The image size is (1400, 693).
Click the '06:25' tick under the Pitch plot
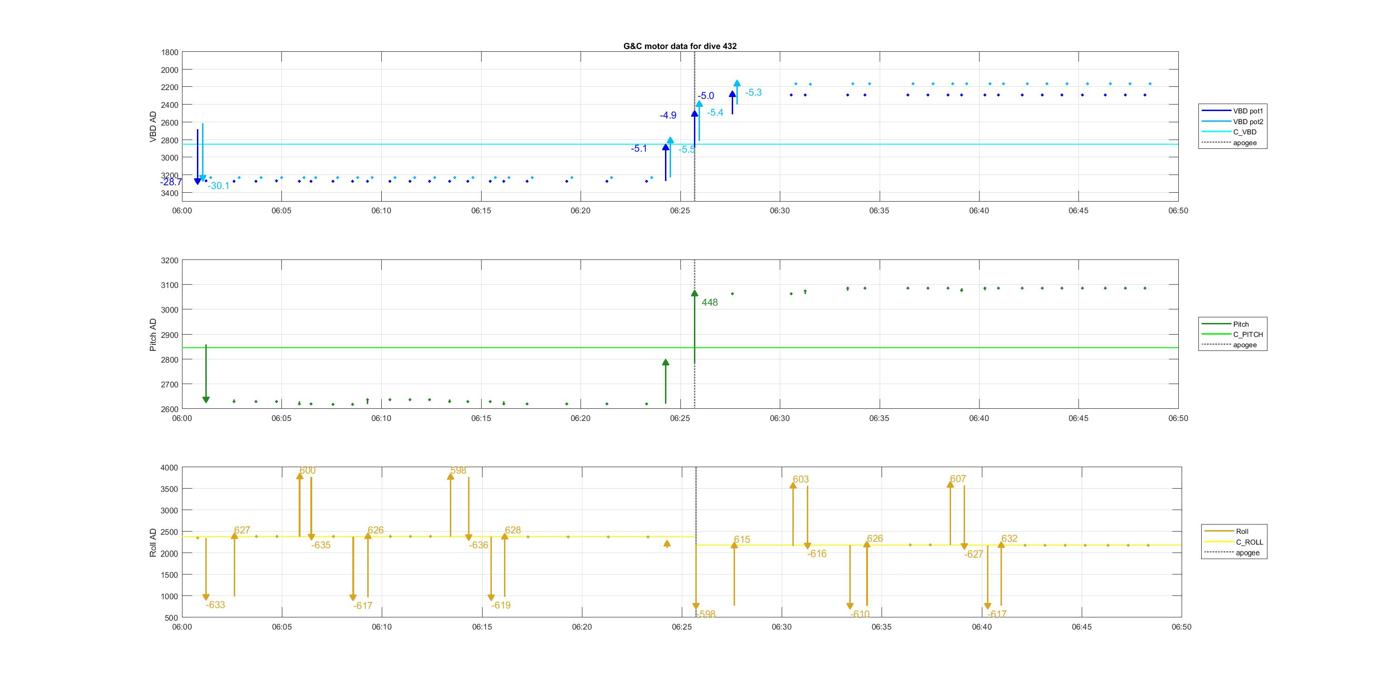click(680, 418)
